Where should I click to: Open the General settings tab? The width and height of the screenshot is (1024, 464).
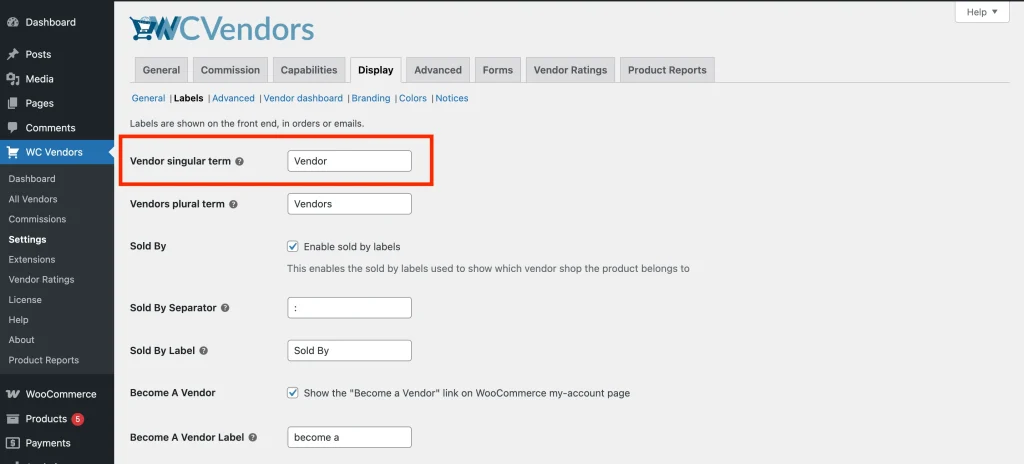(x=161, y=70)
